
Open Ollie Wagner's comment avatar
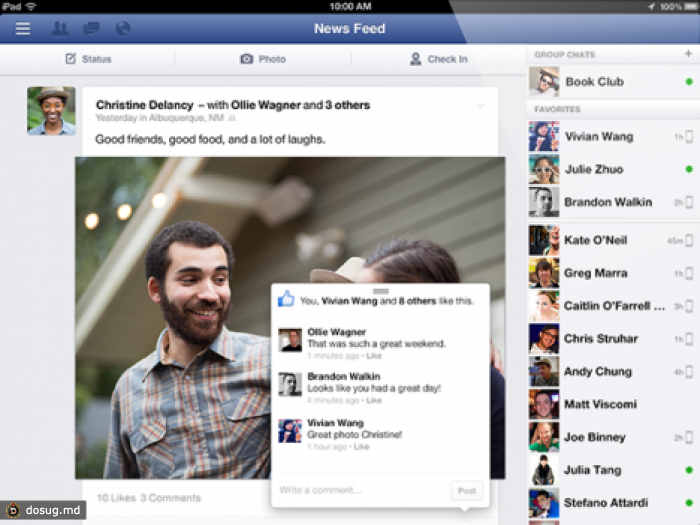point(290,340)
